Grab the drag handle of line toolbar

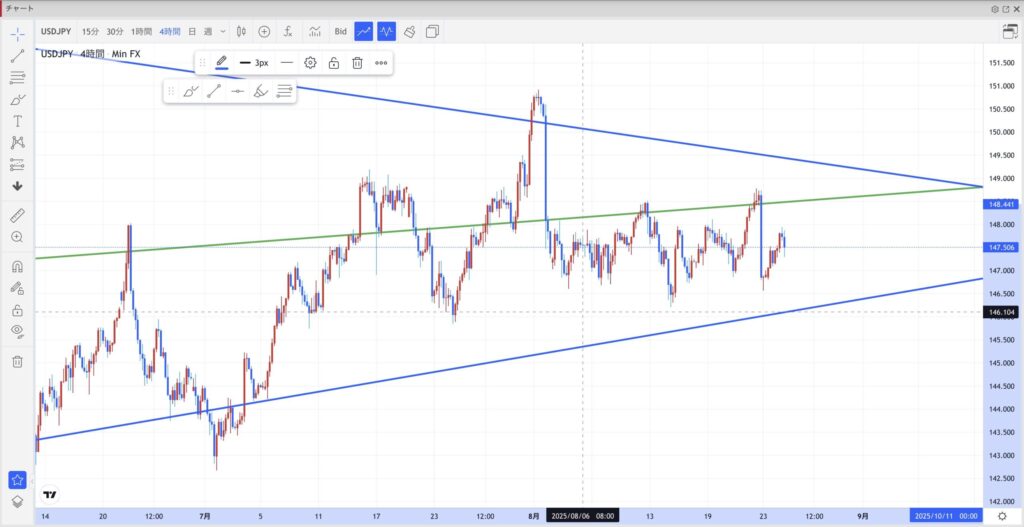point(202,63)
